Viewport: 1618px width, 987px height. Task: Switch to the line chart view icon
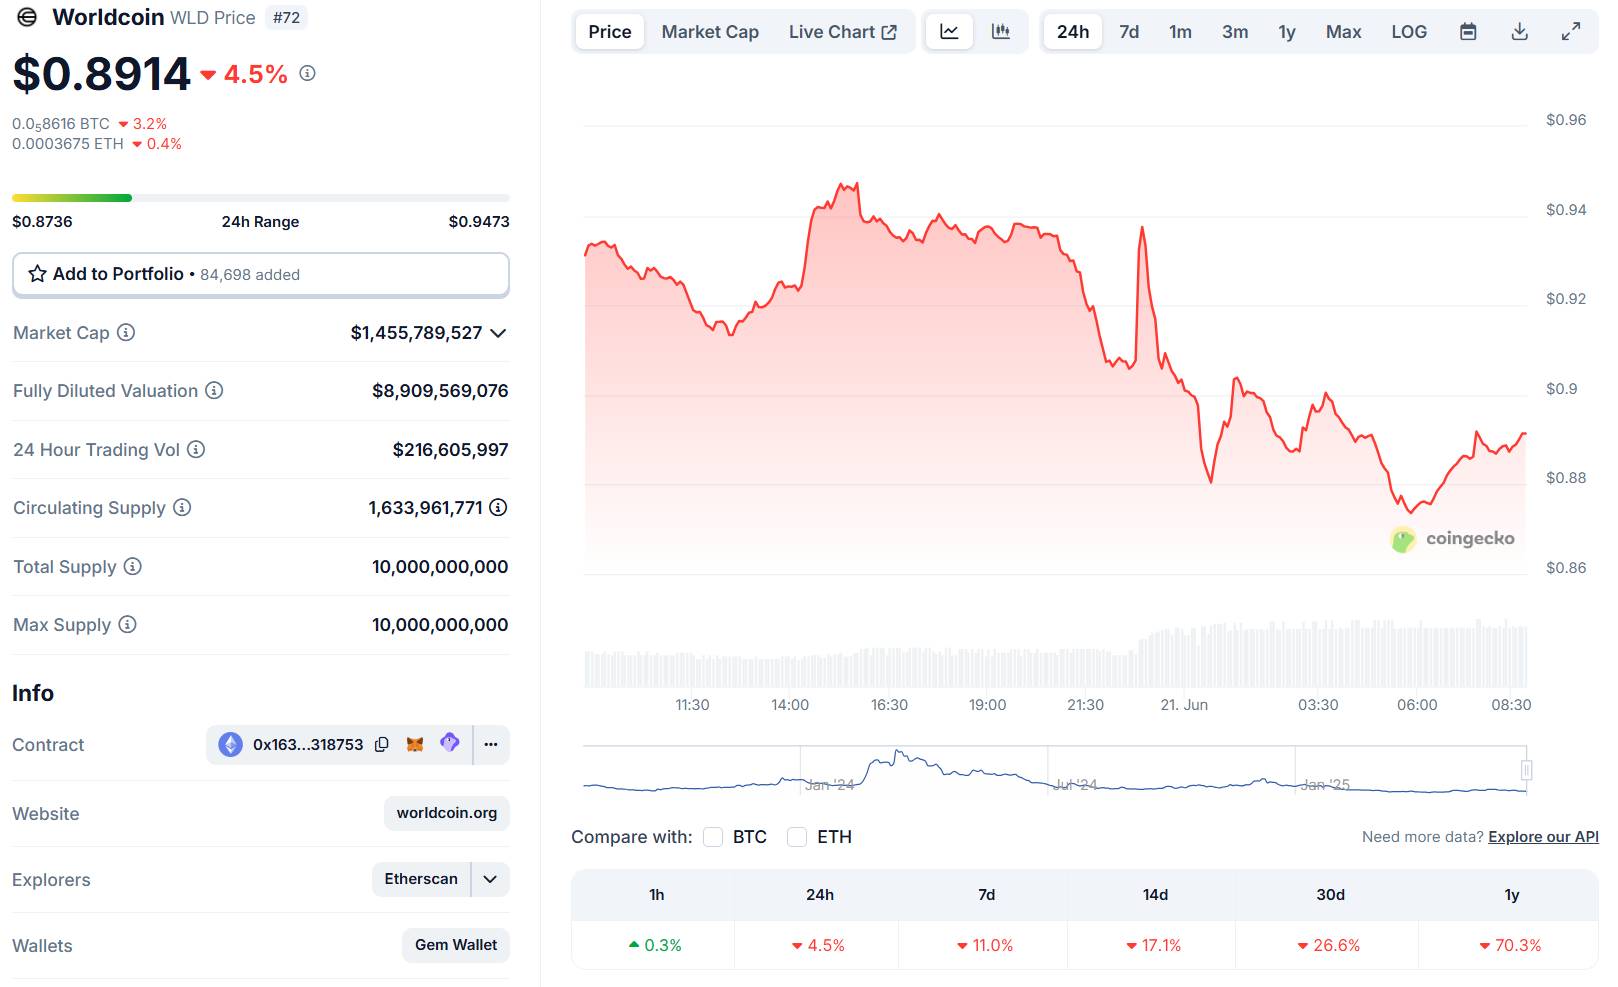click(949, 32)
